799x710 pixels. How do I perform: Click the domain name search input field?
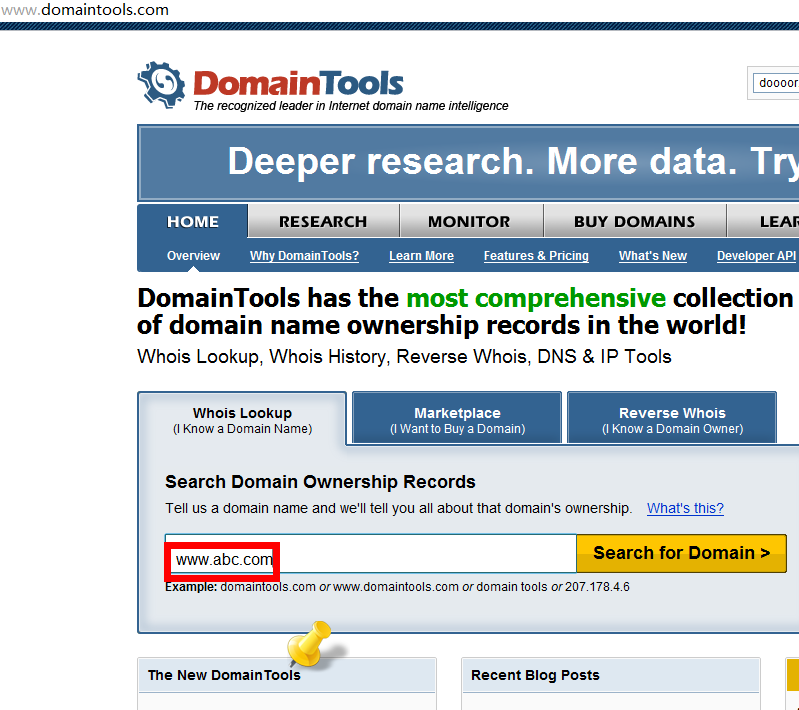click(x=370, y=554)
